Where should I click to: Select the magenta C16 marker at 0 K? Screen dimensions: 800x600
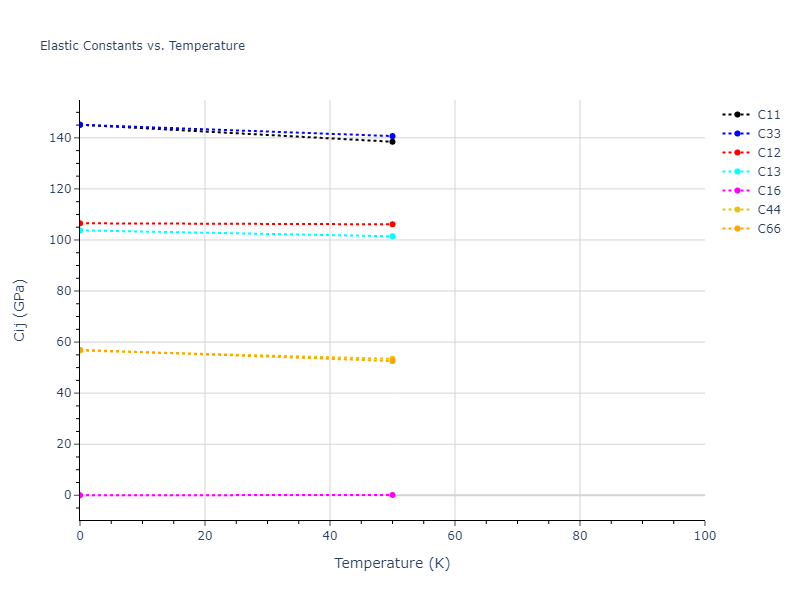pos(80,495)
